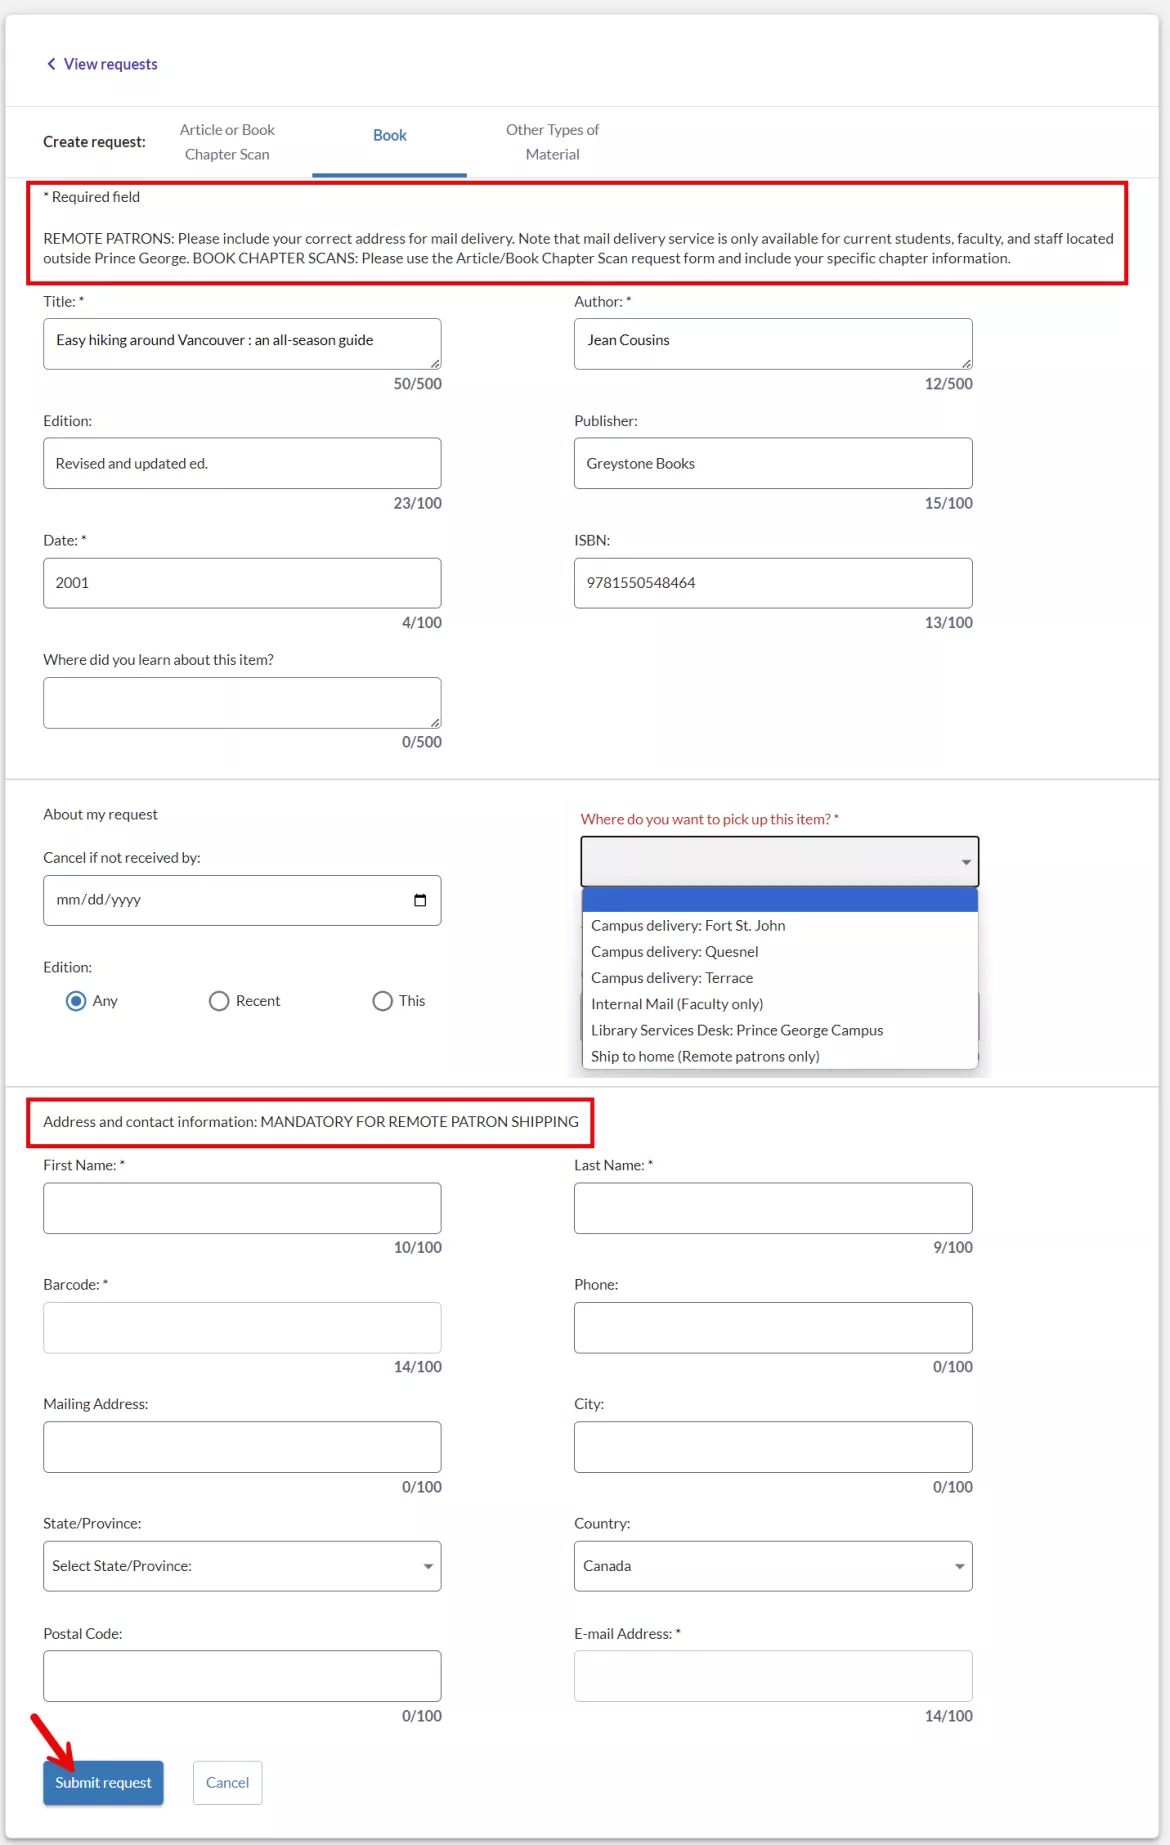This screenshot has height=1845, width=1170.
Task: Click the Phone input field
Action: (773, 1327)
